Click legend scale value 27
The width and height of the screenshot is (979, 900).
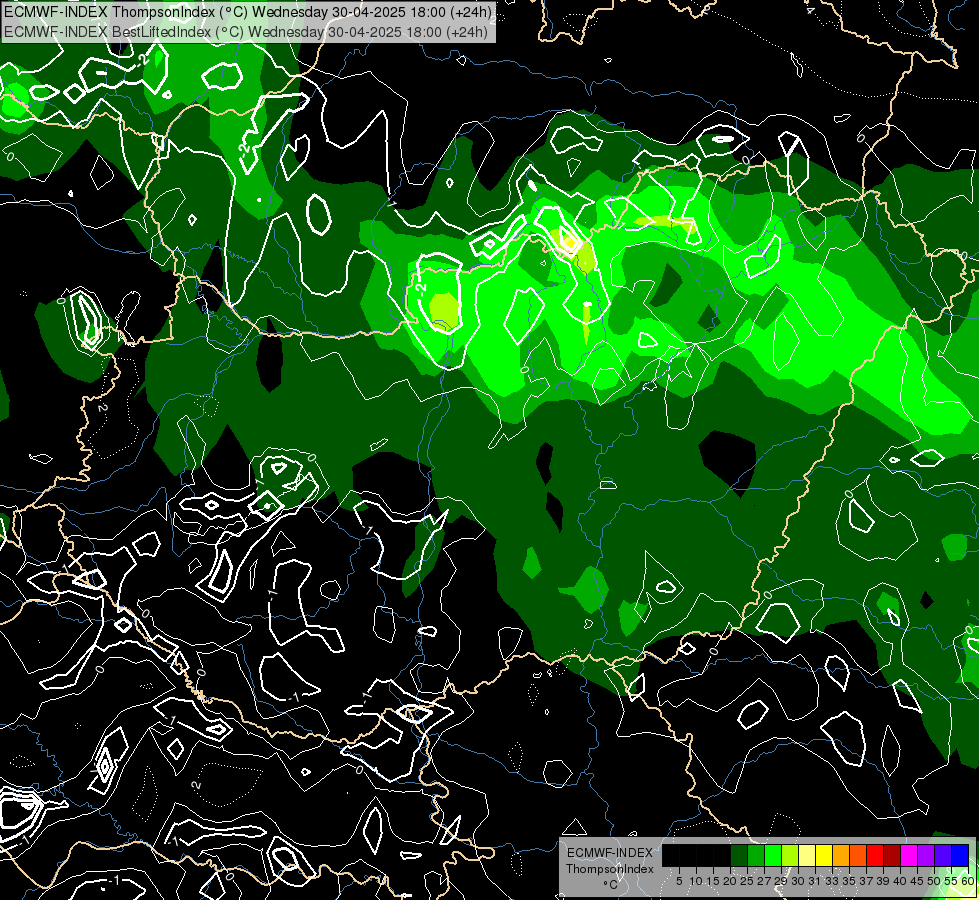tap(764, 881)
